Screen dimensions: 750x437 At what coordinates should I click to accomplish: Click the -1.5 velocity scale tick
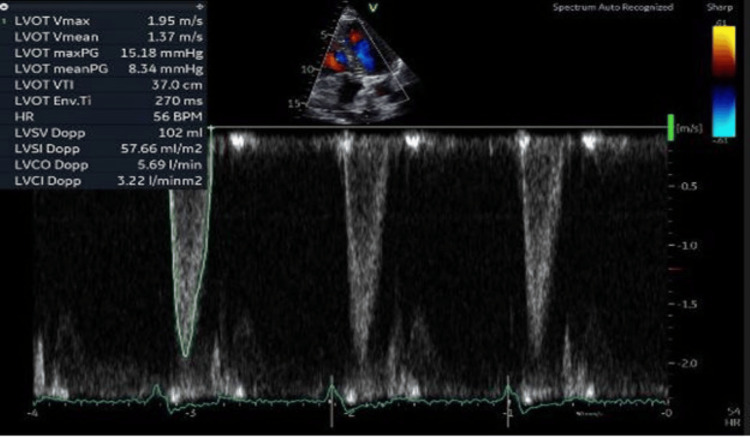684,305
